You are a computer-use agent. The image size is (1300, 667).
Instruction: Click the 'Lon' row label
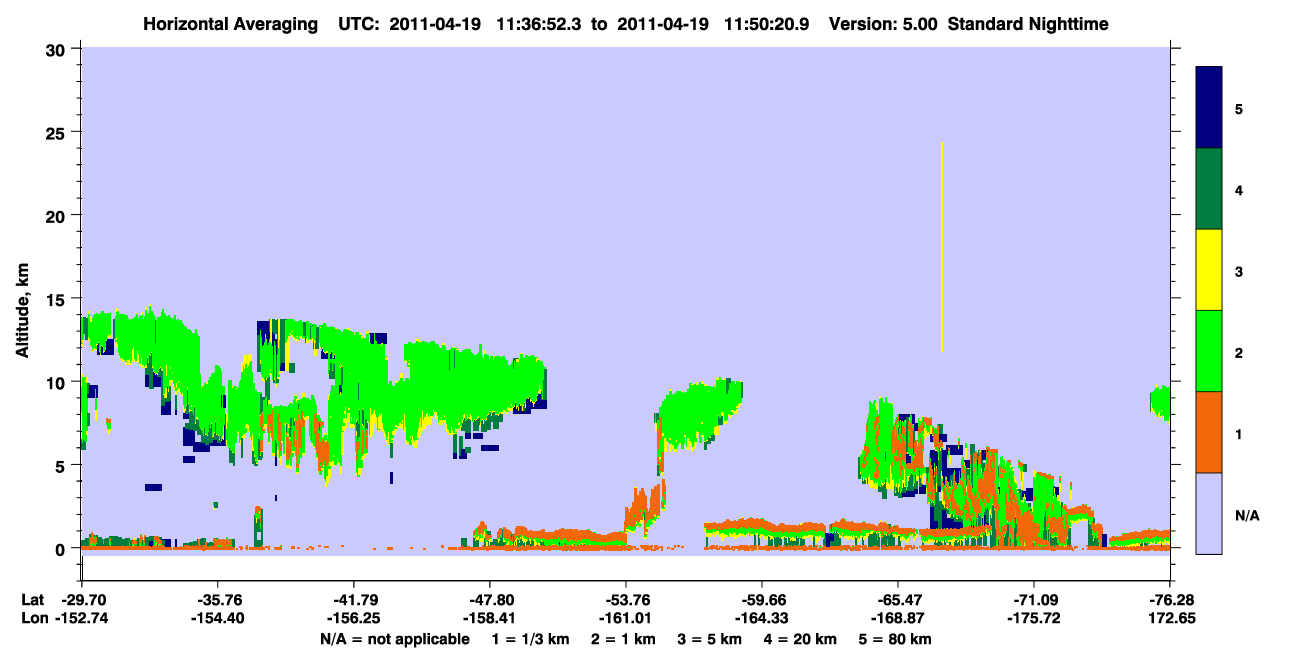point(33,619)
